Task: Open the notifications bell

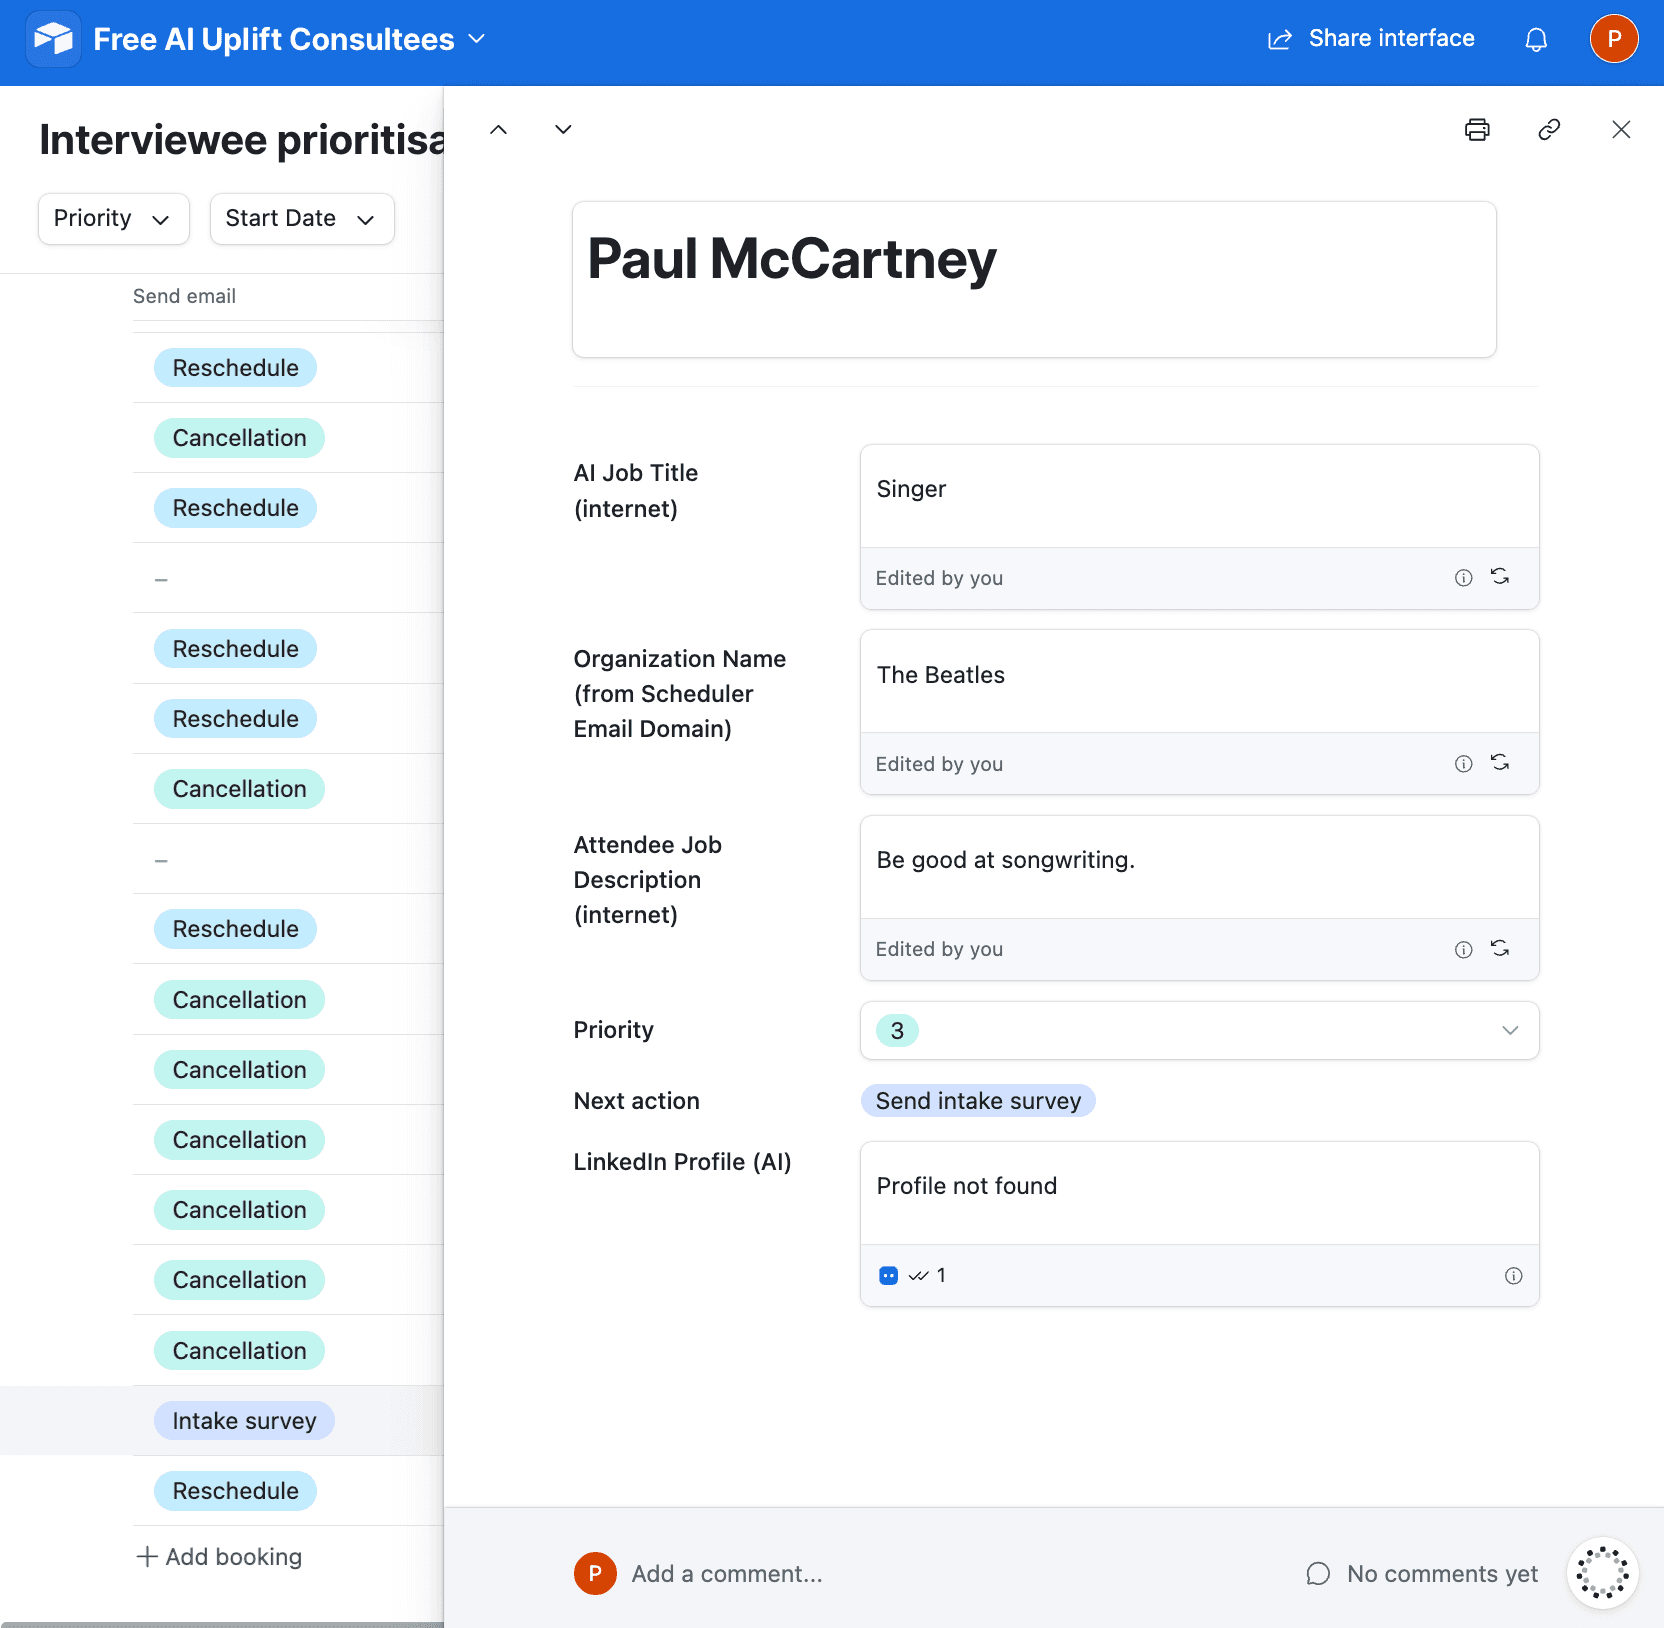Action: (x=1536, y=39)
